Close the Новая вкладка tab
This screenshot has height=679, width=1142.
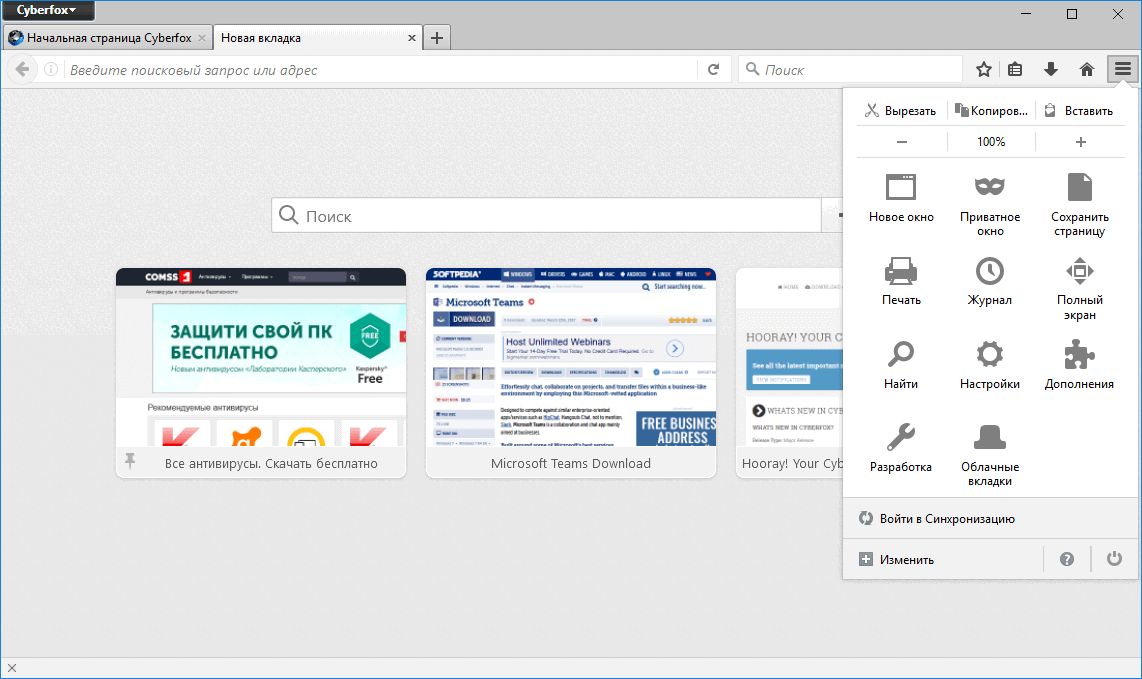pos(411,38)
